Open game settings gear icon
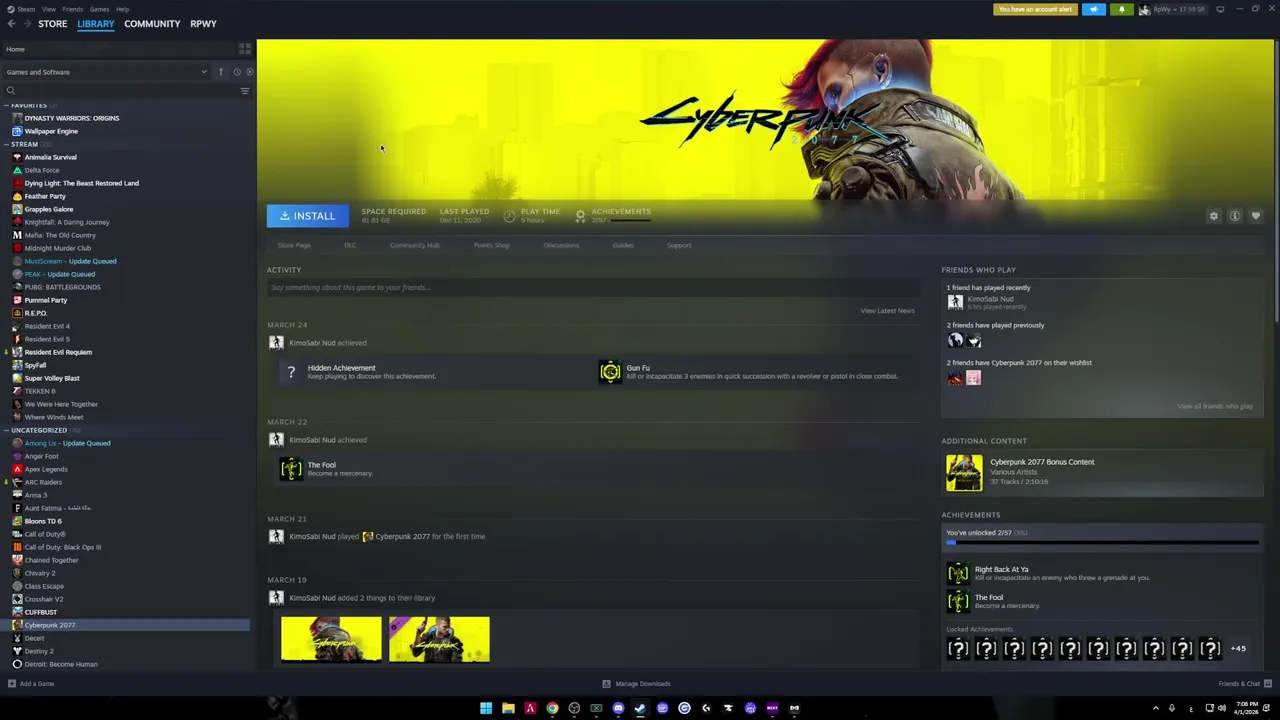The width and height of the screenshot is (1280, 720). coord(1214,216)
